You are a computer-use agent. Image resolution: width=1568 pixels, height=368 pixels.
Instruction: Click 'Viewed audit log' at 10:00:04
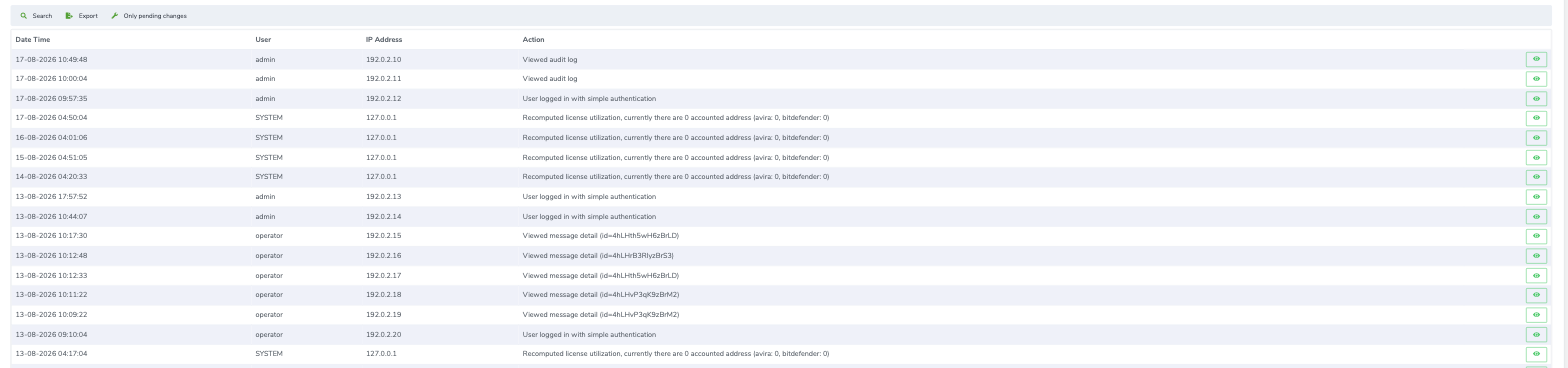click(550, 79)
